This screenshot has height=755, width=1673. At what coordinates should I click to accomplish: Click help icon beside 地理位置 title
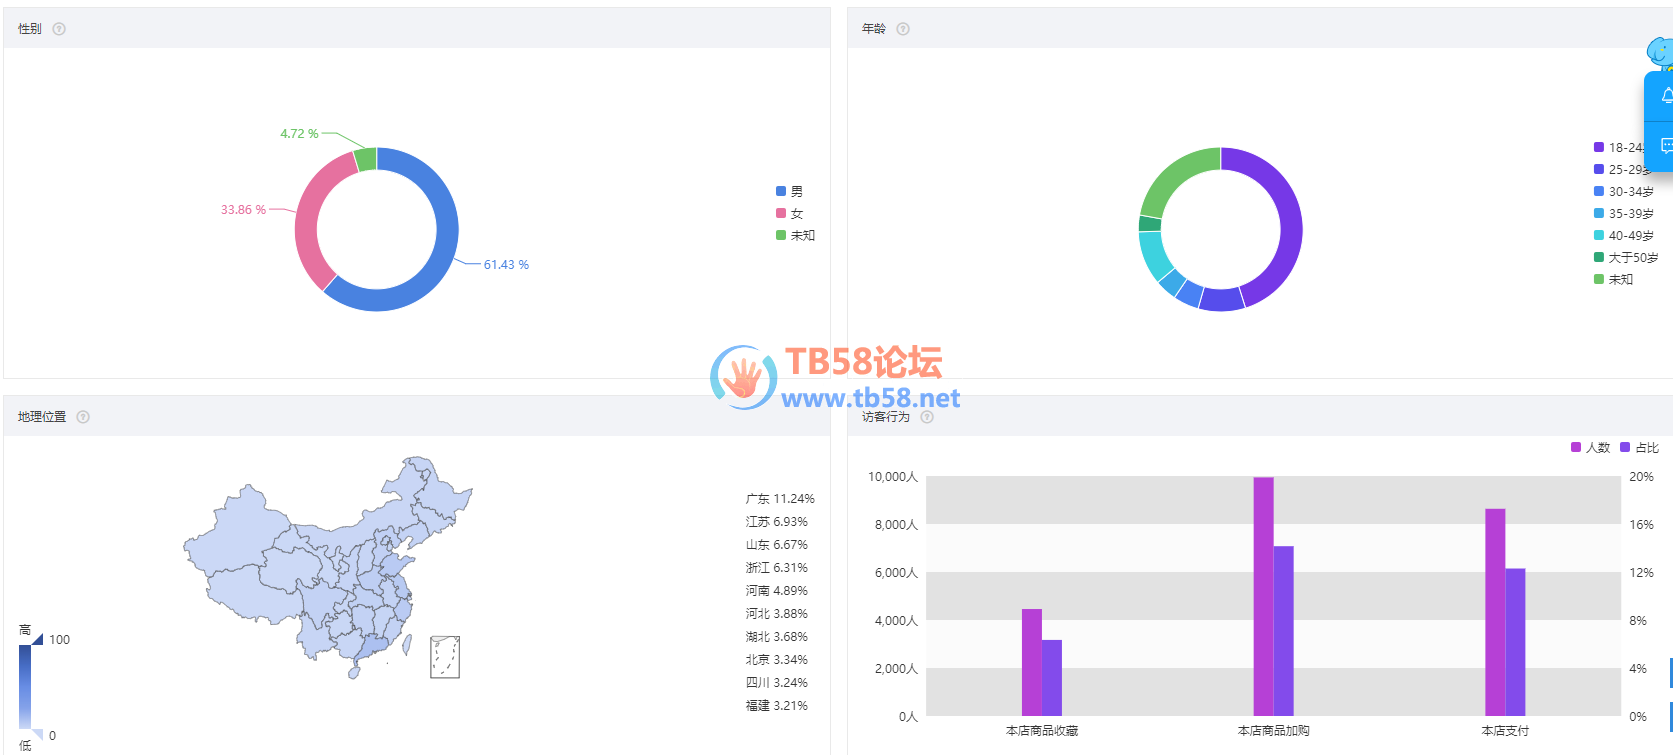pyautogui.click(x=83, y=417)
